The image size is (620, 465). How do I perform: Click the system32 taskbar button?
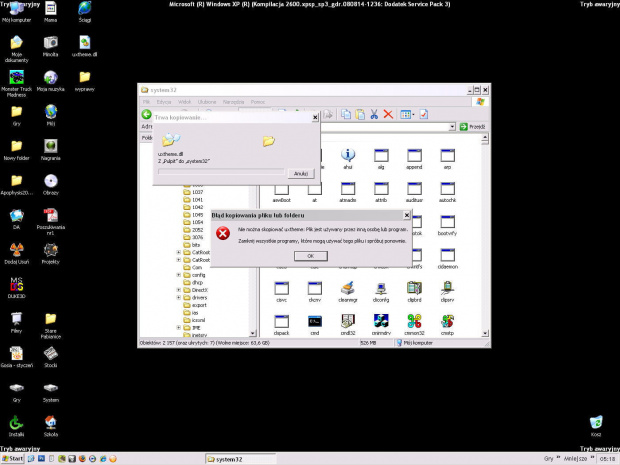point(240,459)
